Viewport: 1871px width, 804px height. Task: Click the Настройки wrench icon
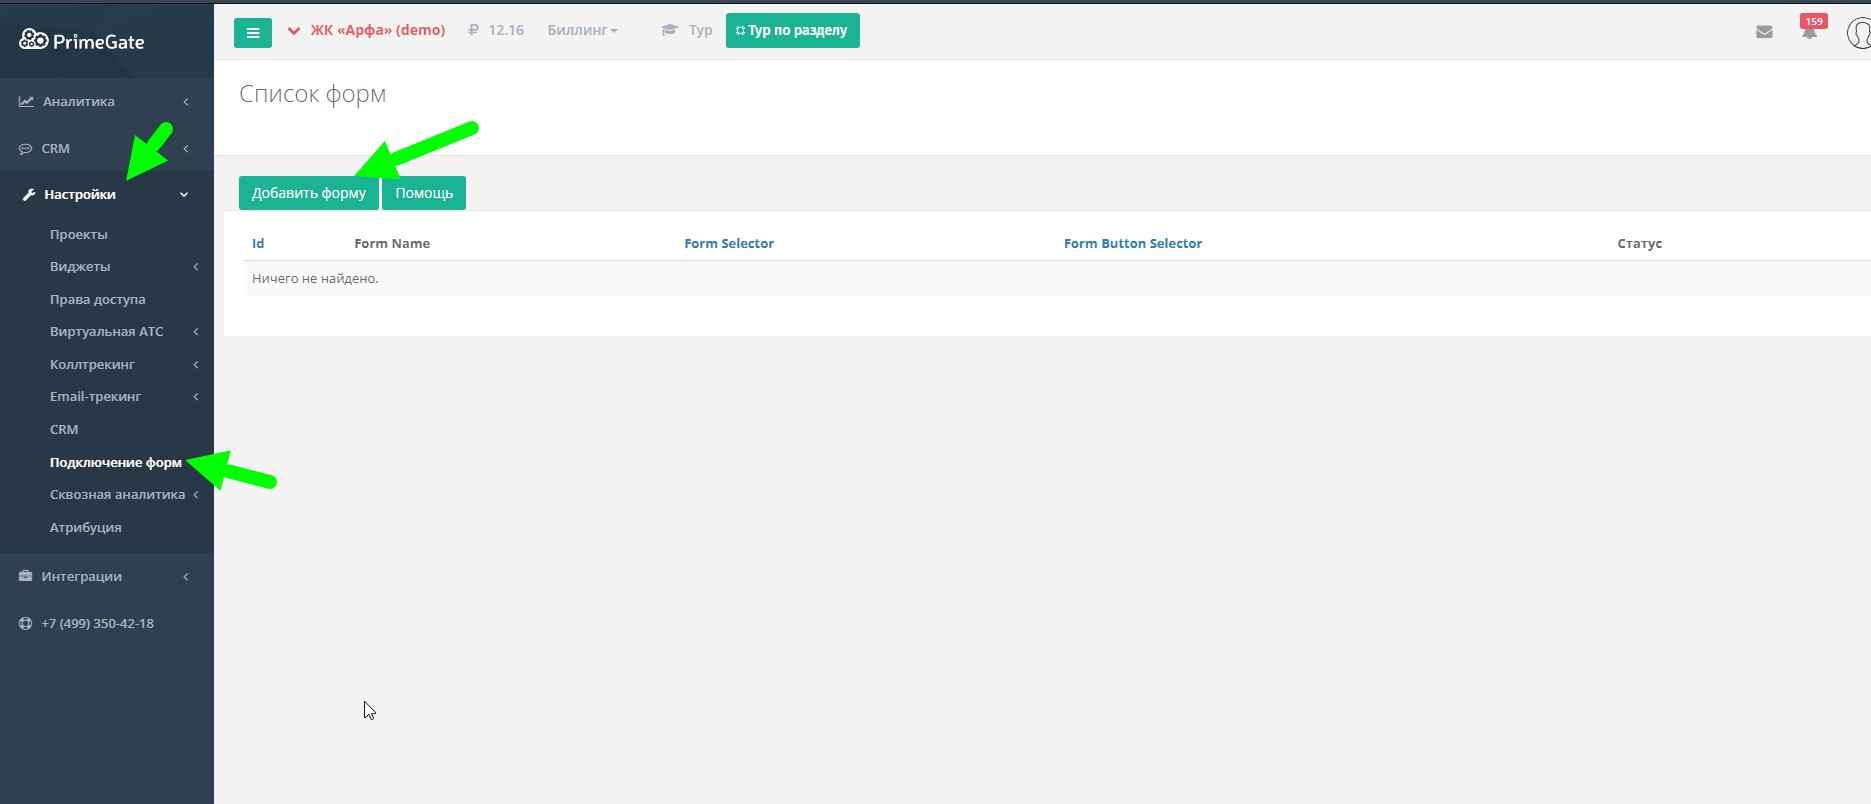pos(29,194)
